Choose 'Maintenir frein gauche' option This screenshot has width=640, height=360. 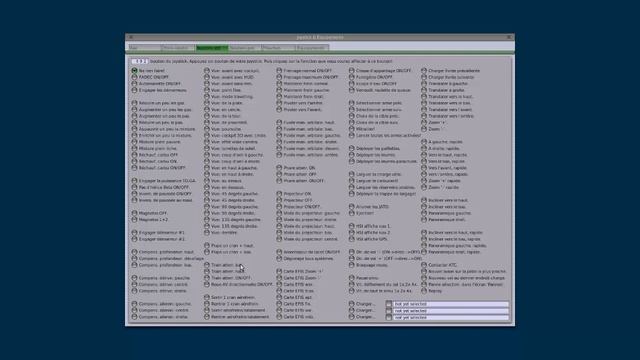(279, 90)
